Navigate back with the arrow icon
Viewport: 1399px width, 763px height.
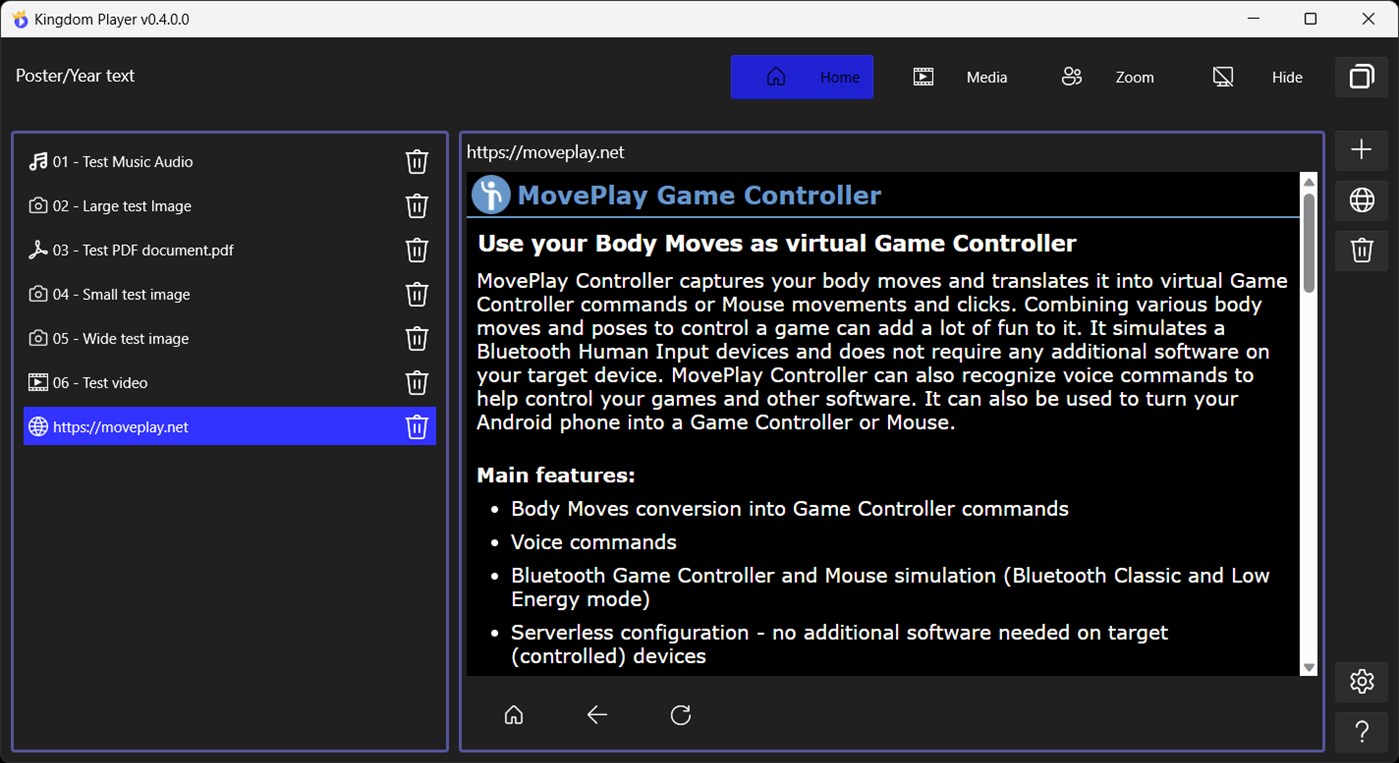pyautogui.click(x=597, y=715)
